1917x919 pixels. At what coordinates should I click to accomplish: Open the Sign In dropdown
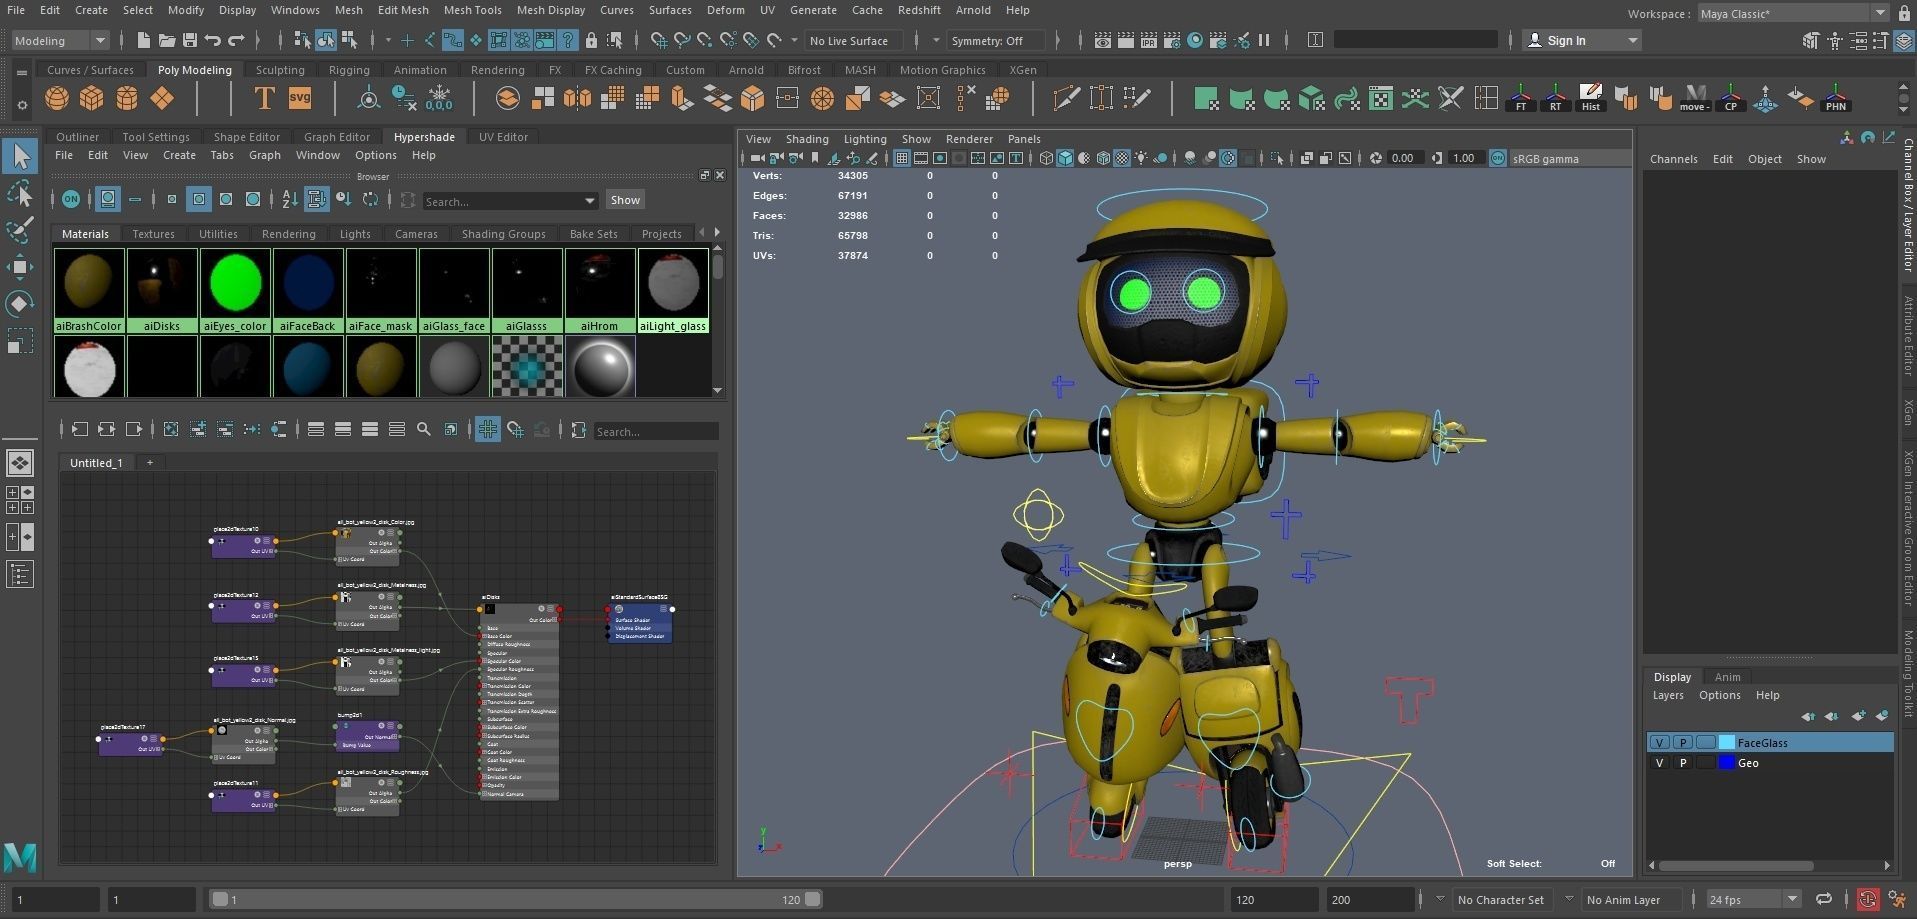1582,40
